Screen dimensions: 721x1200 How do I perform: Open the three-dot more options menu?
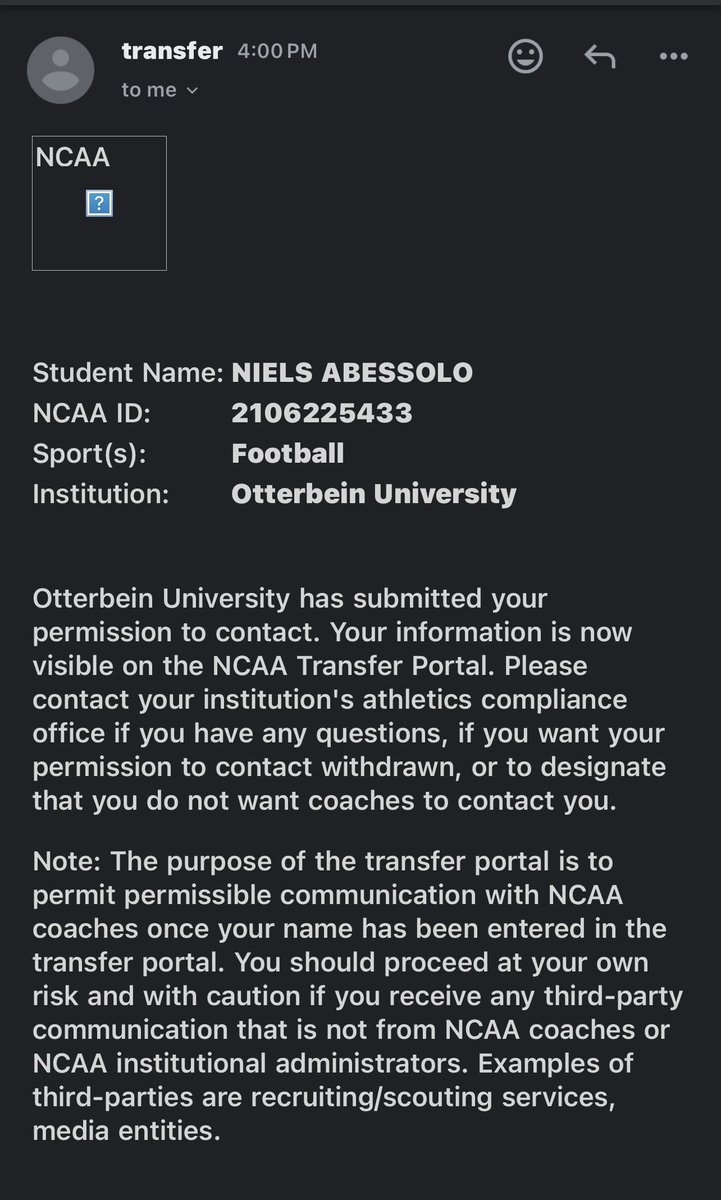674,57
